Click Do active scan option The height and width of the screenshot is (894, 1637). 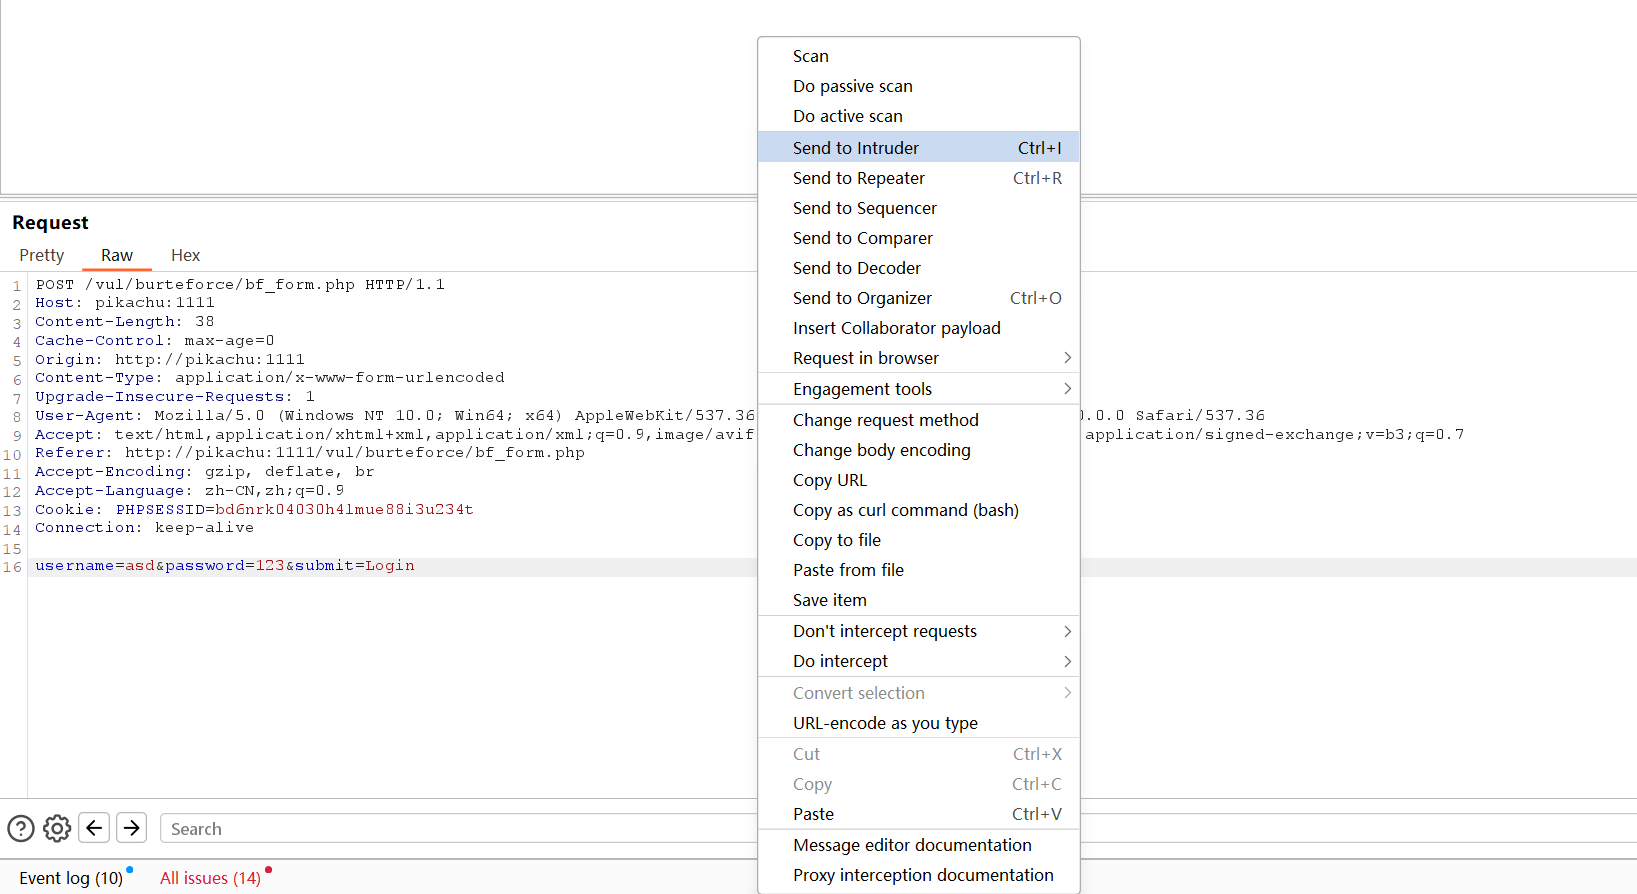point(847,116)
